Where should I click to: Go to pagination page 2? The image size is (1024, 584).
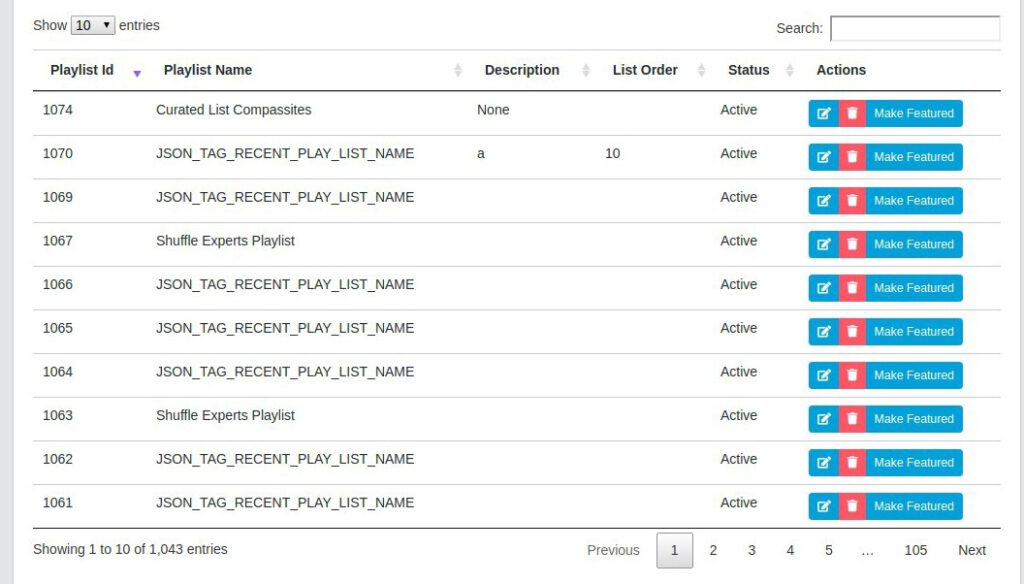(713, 550)
